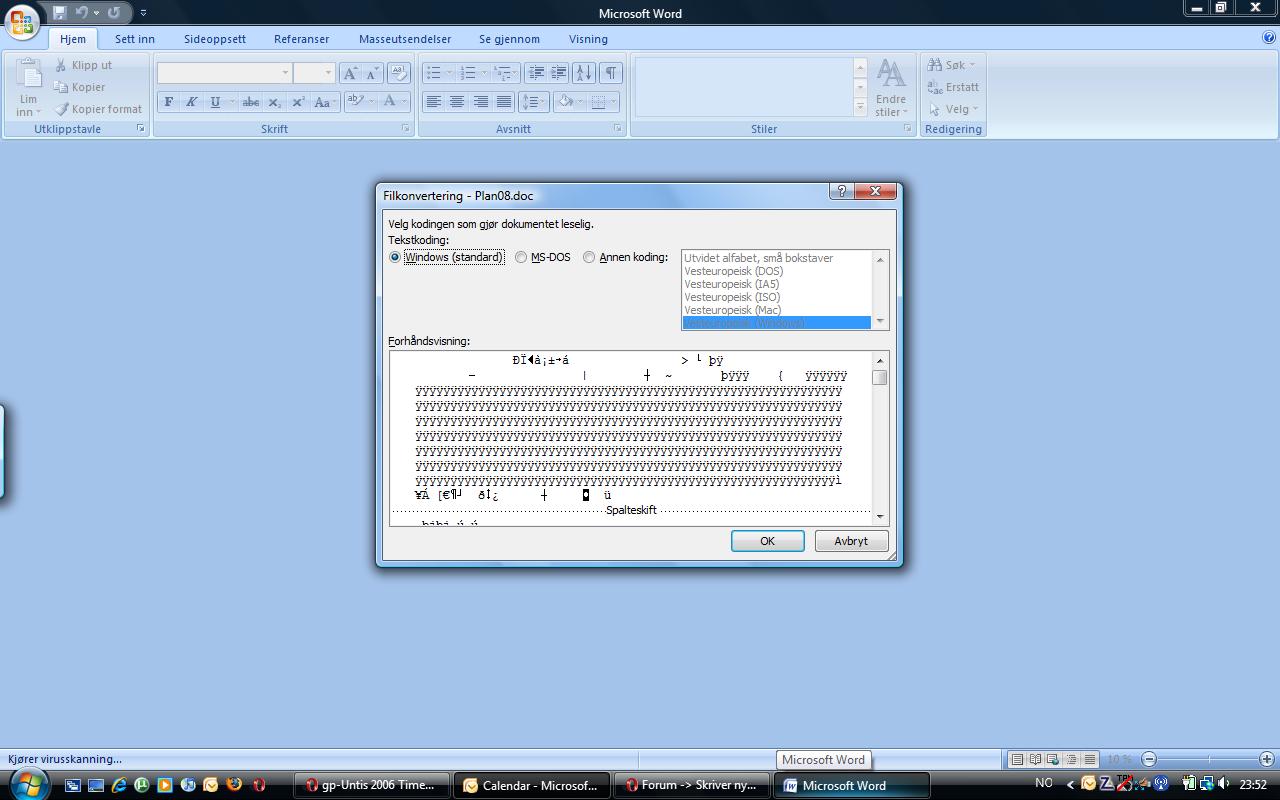This screenshot has width=1280, height=800.
Task: Select MS-DOS encoding radio button
Action: pyautogui.click(x=521, y=257)
